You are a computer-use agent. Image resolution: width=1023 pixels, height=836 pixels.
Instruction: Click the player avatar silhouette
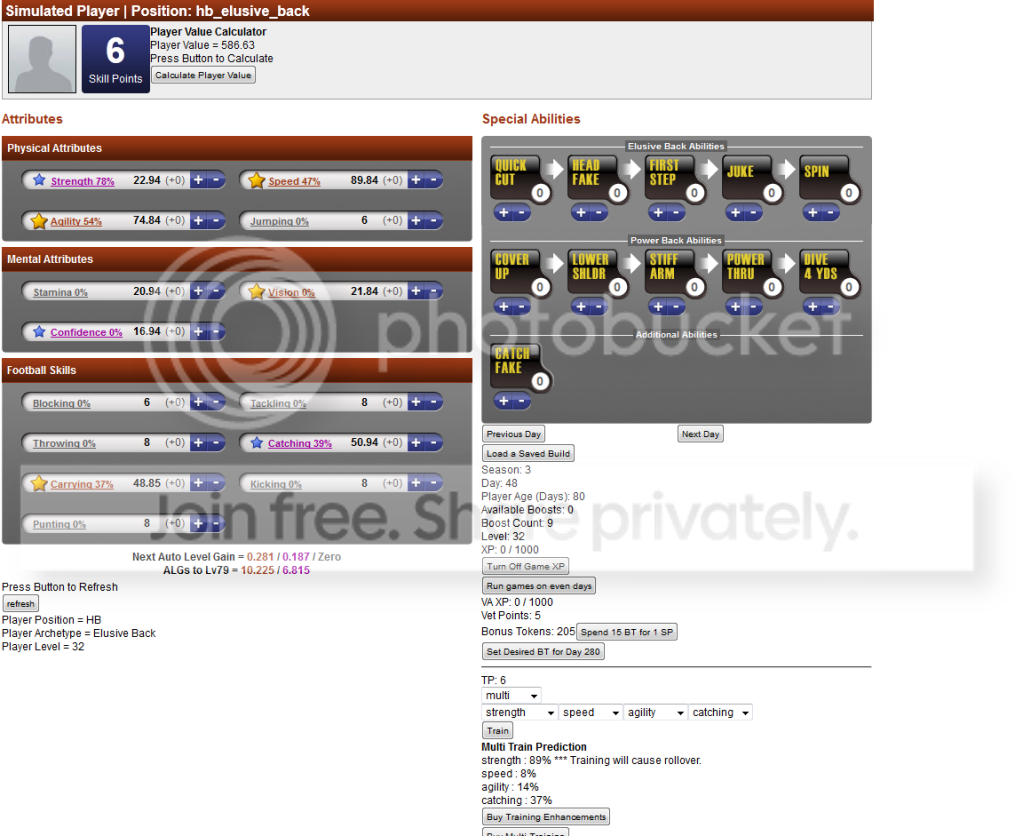click(42, 59)
